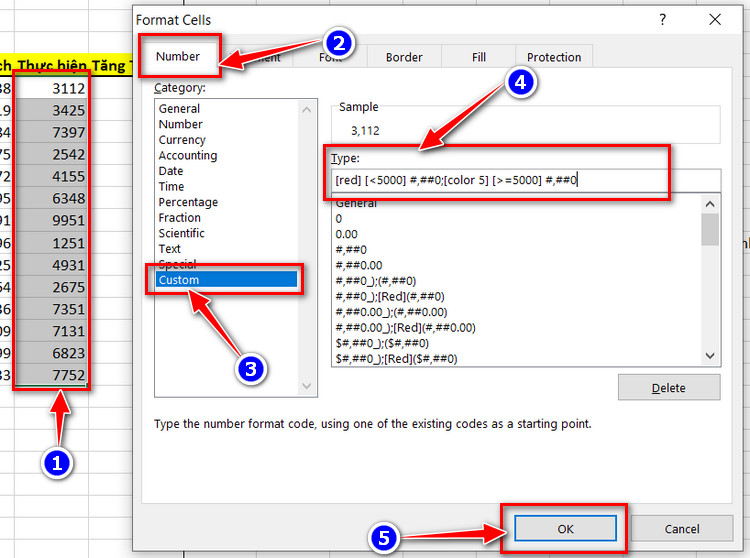Click the format list scrollbar thumb
This screenshot has height=558, width=750.
pyautogui.click(x=710, y=230)
